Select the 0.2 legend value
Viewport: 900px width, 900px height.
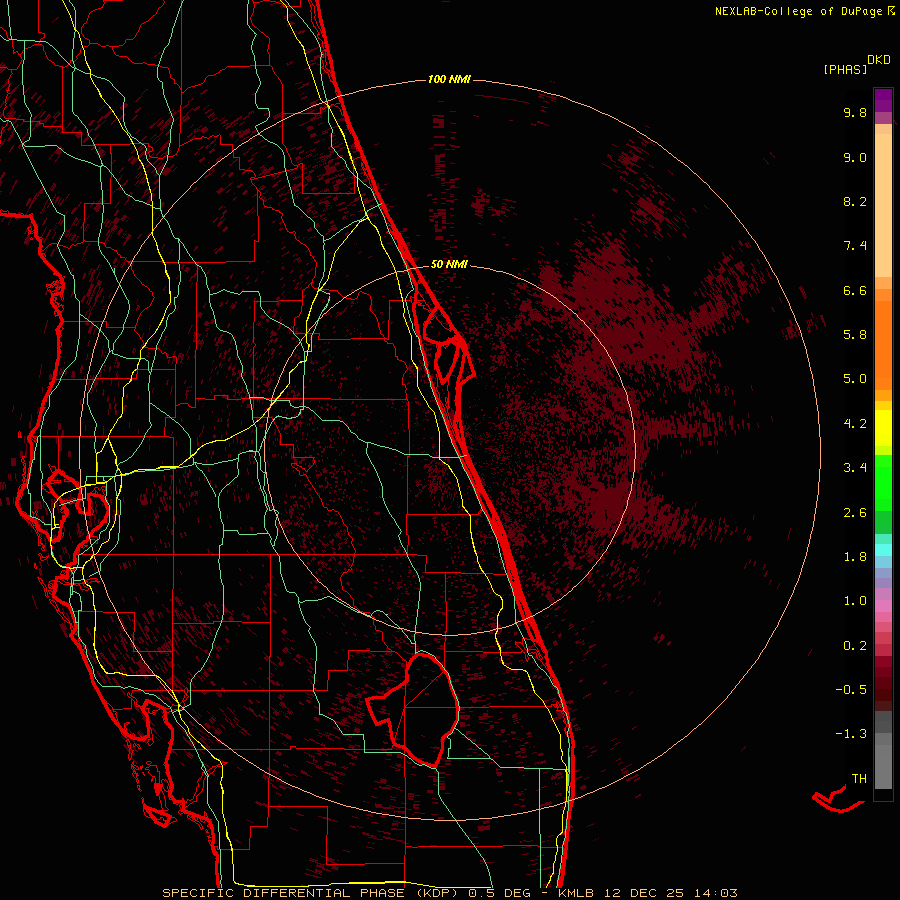(855, 646)
